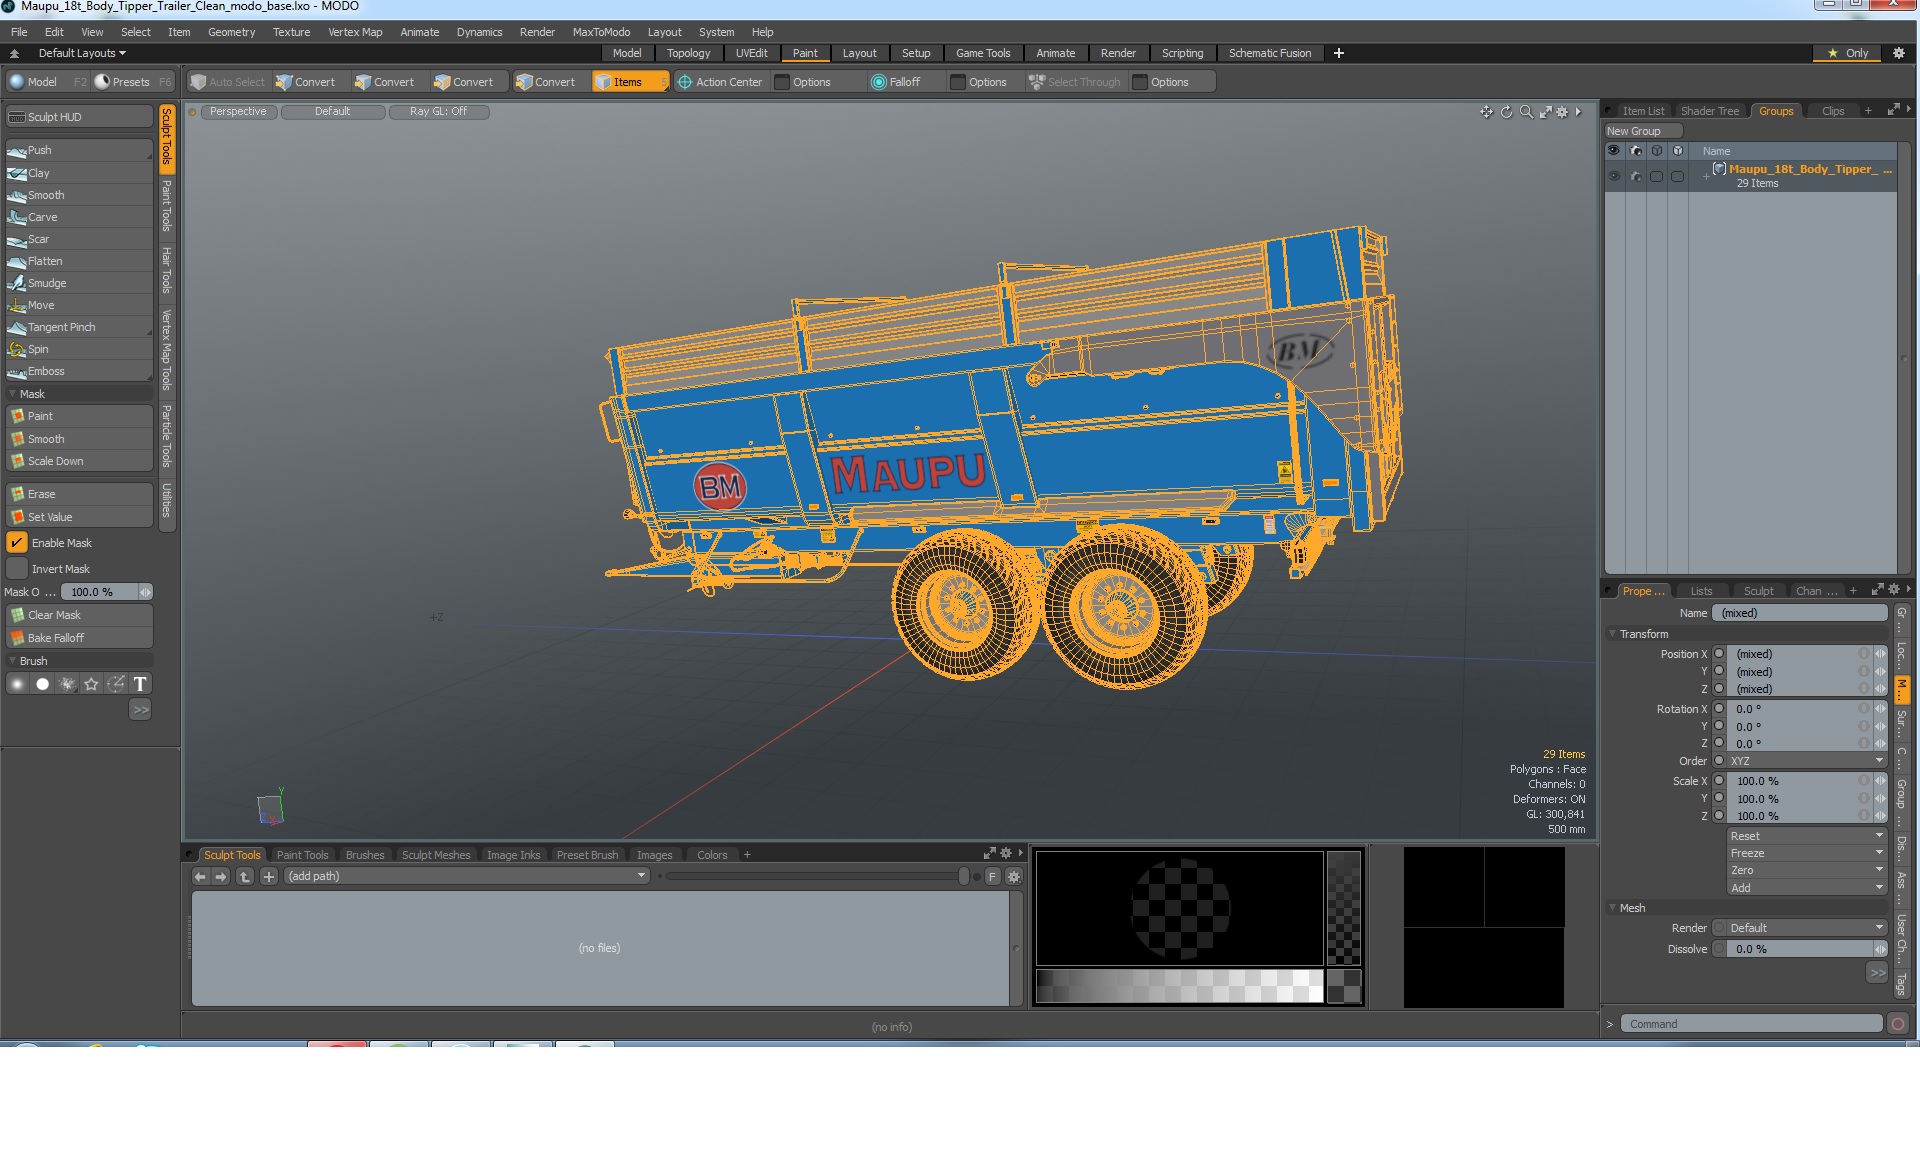Select the mask Scale Down tool
This screenshot has height=1158, width=1920.
[79, 461]
